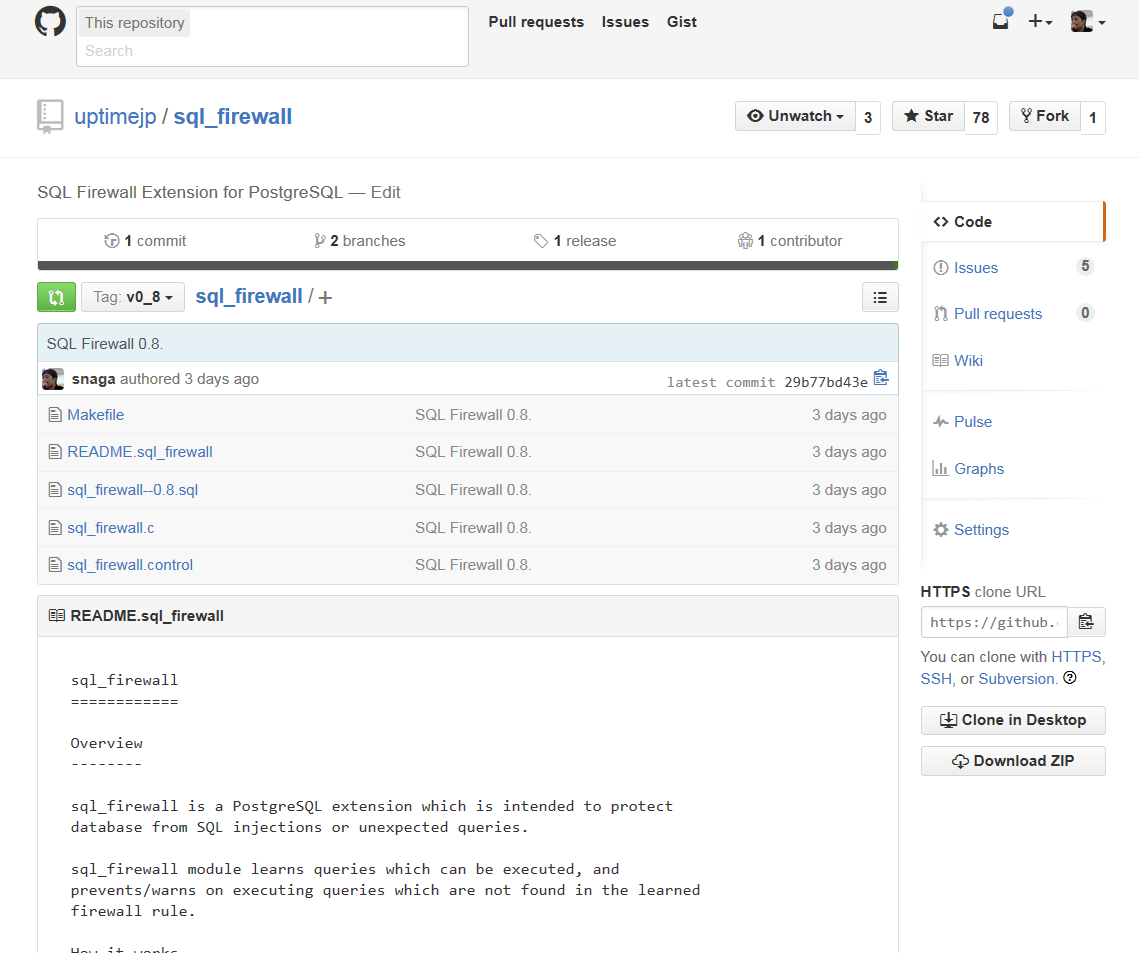Edit the repository description
This screenshot has height=953, width=1139.
[385, 192]
